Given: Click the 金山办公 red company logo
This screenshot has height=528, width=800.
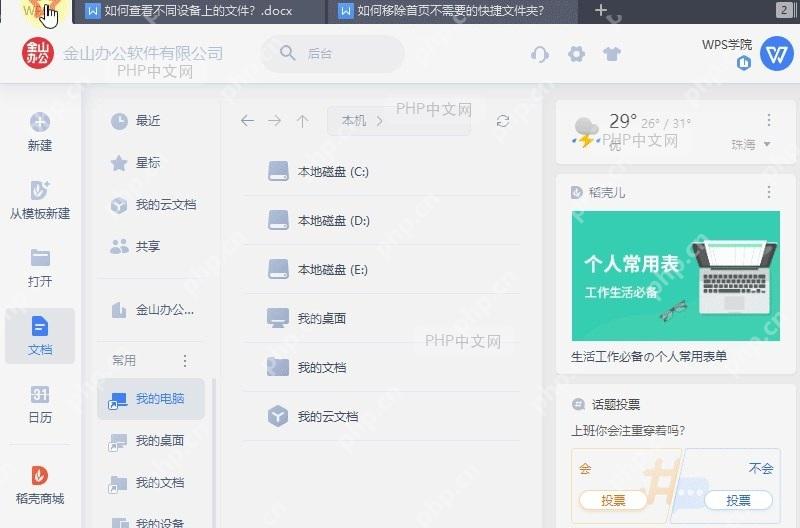Looking at the screenshot, I should tap(38, 53).
